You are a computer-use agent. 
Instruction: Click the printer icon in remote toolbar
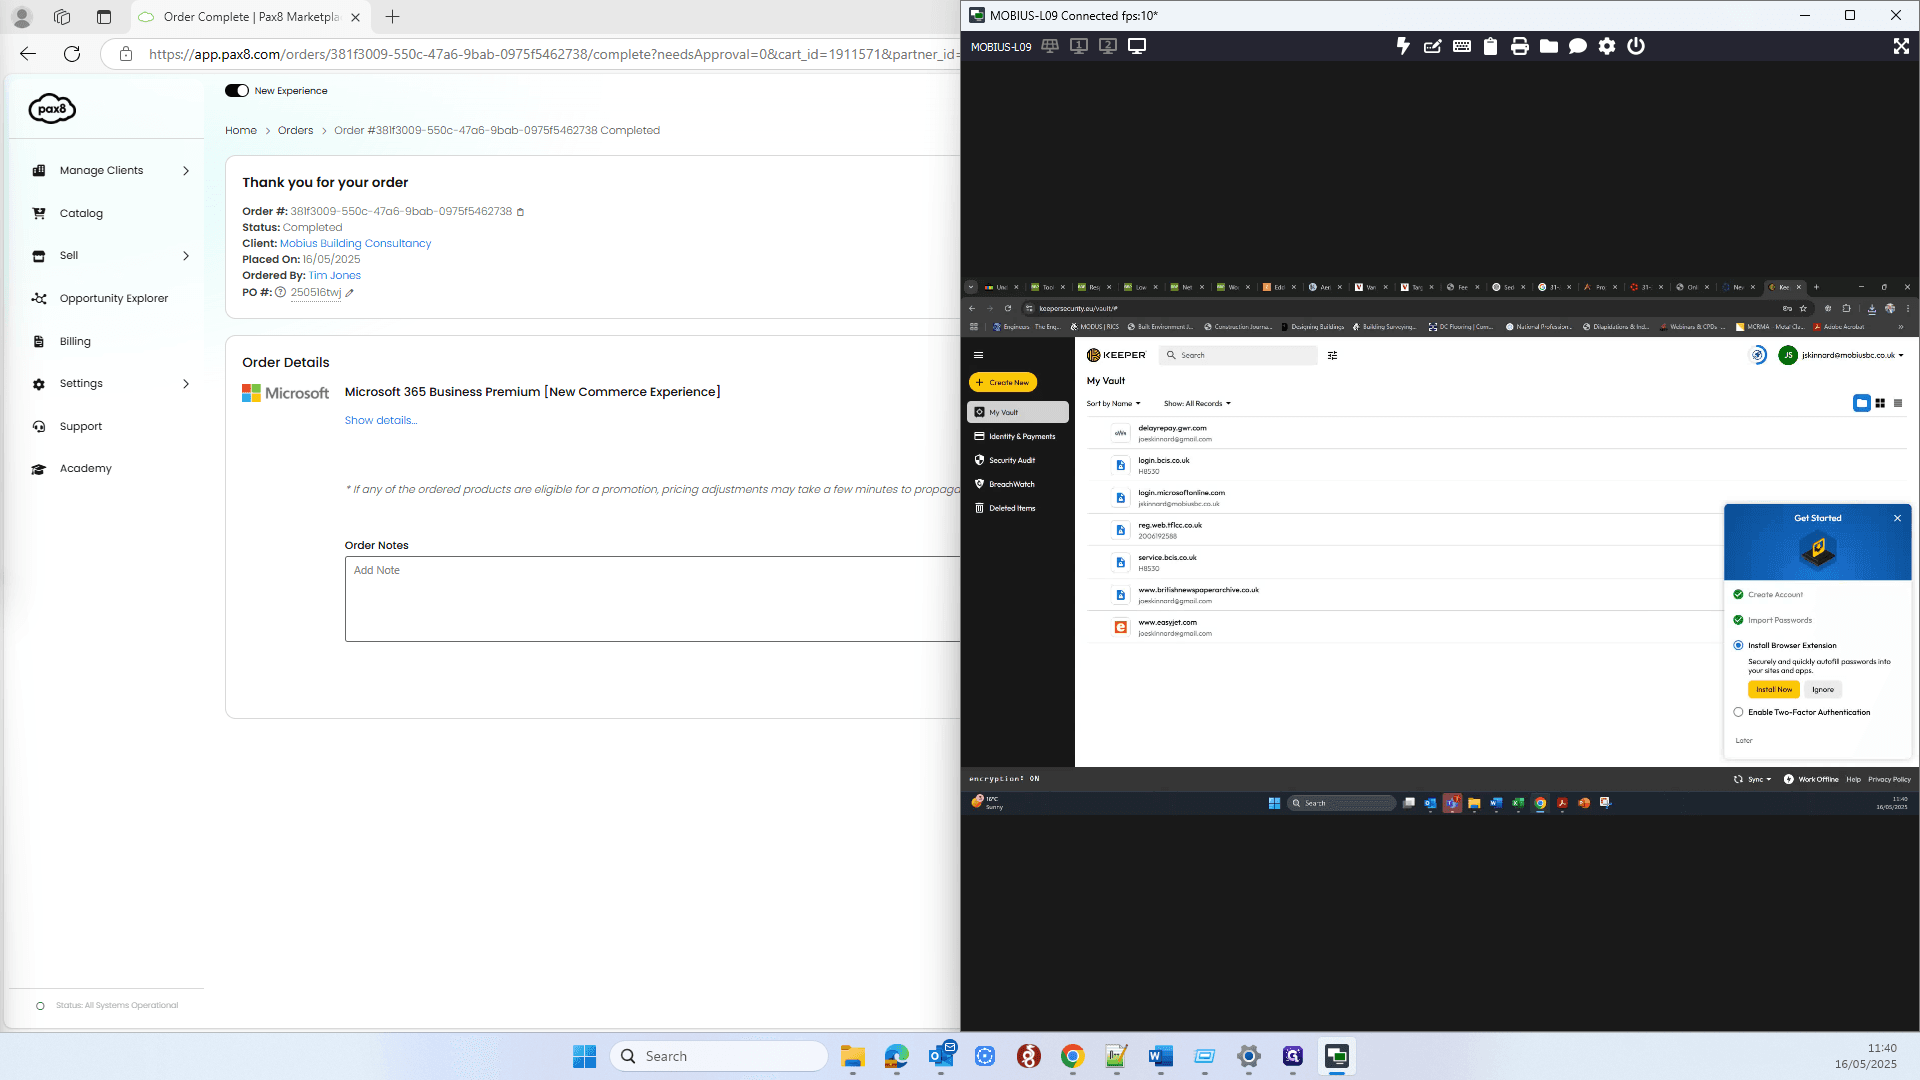coord(1519,46)
